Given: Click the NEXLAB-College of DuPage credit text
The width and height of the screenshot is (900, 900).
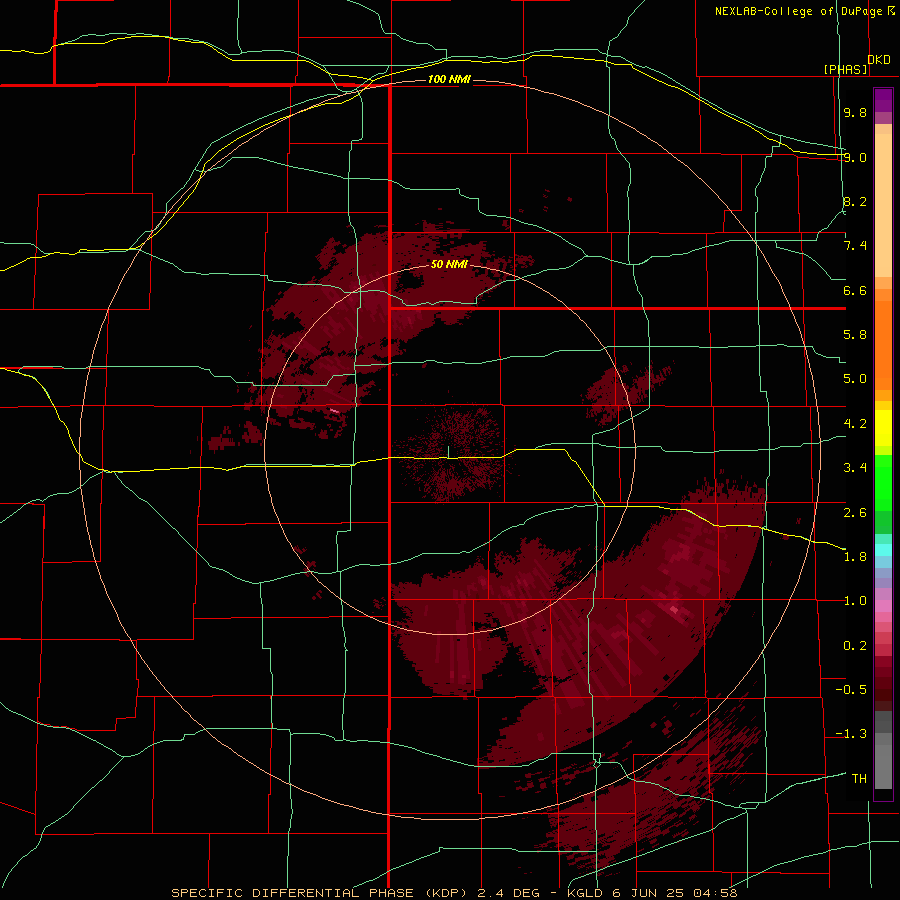Looking at the screenshot, I should pos(803,11).
